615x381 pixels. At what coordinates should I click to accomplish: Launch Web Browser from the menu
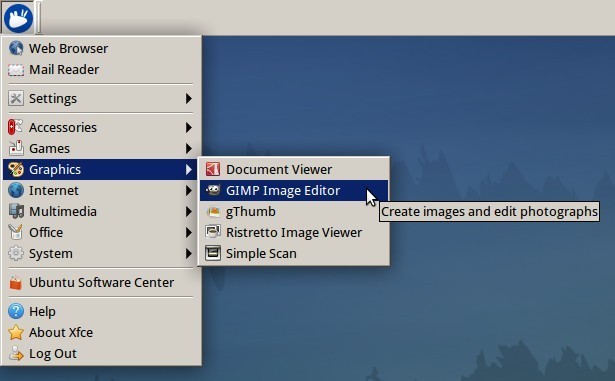[x=101, y=48]
